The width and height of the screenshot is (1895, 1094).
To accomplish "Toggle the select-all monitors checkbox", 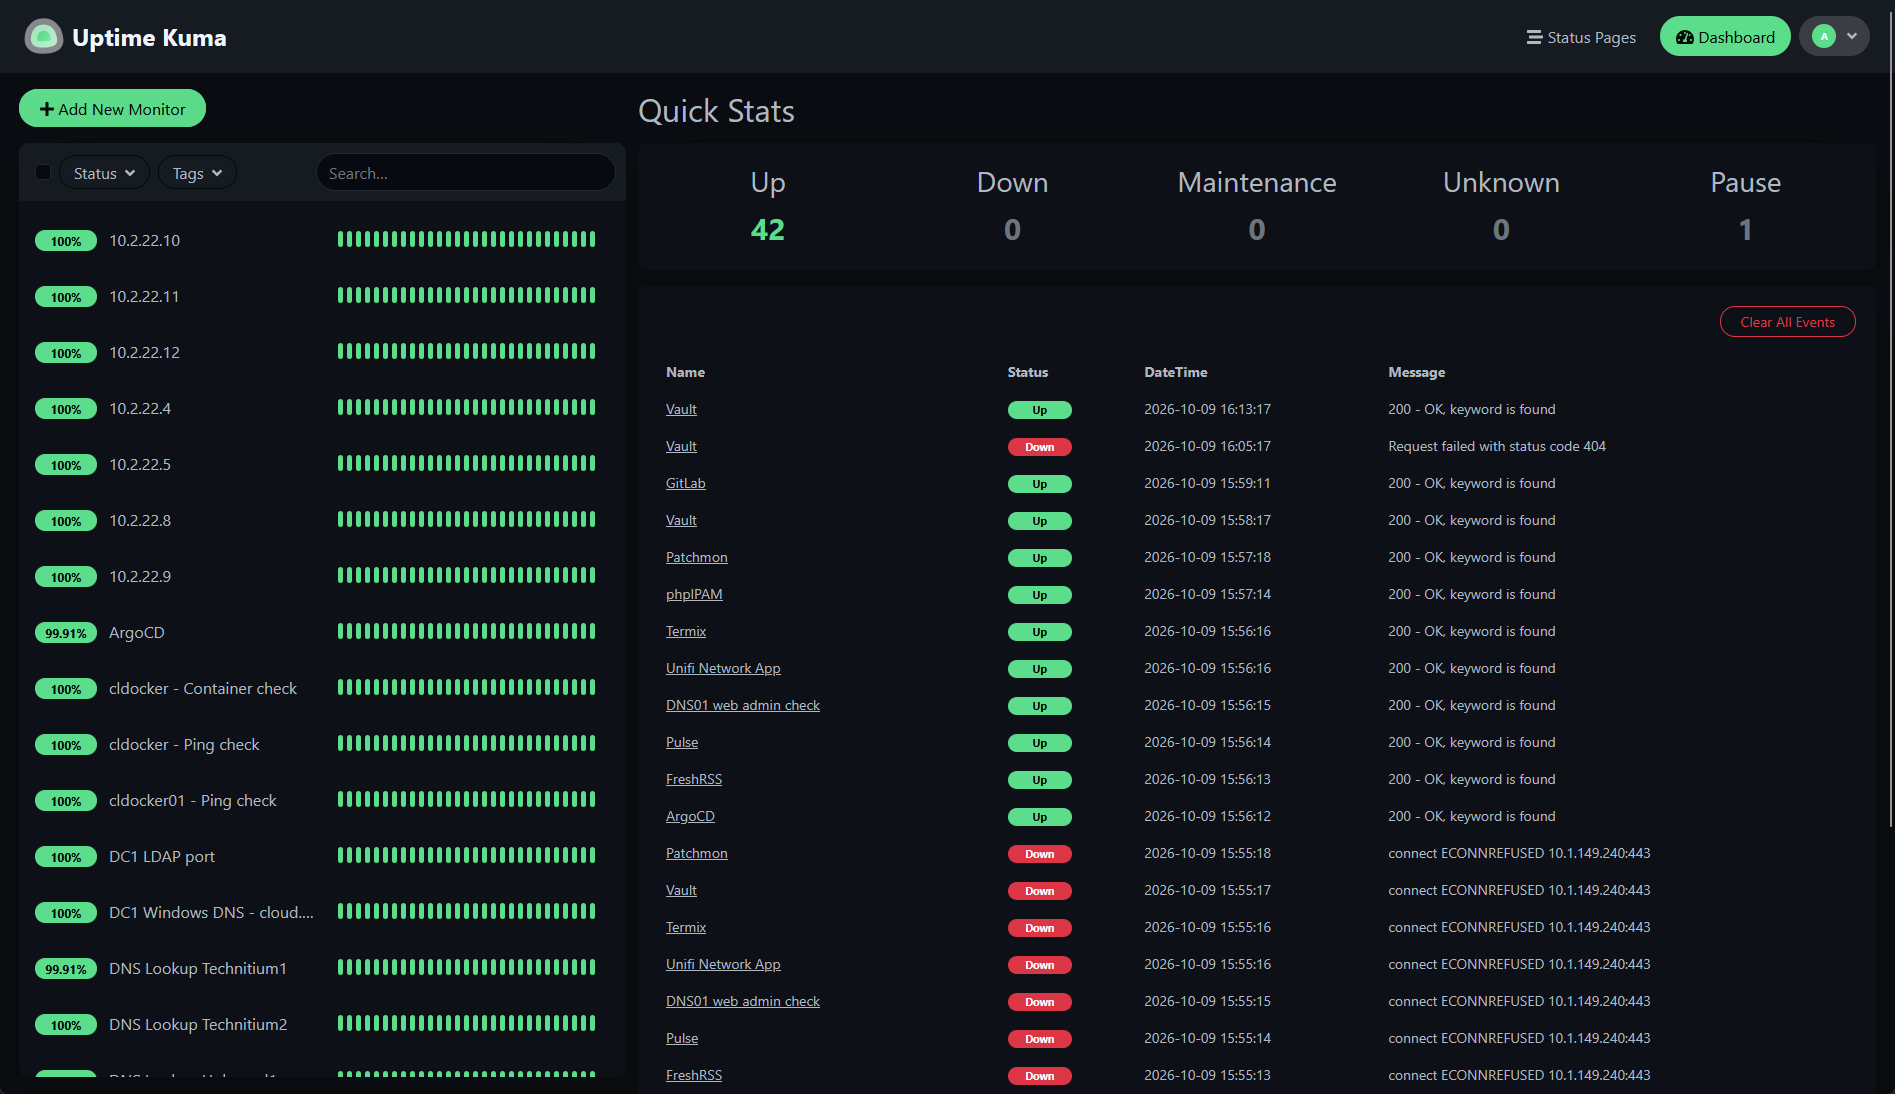I will click(43, 172).
